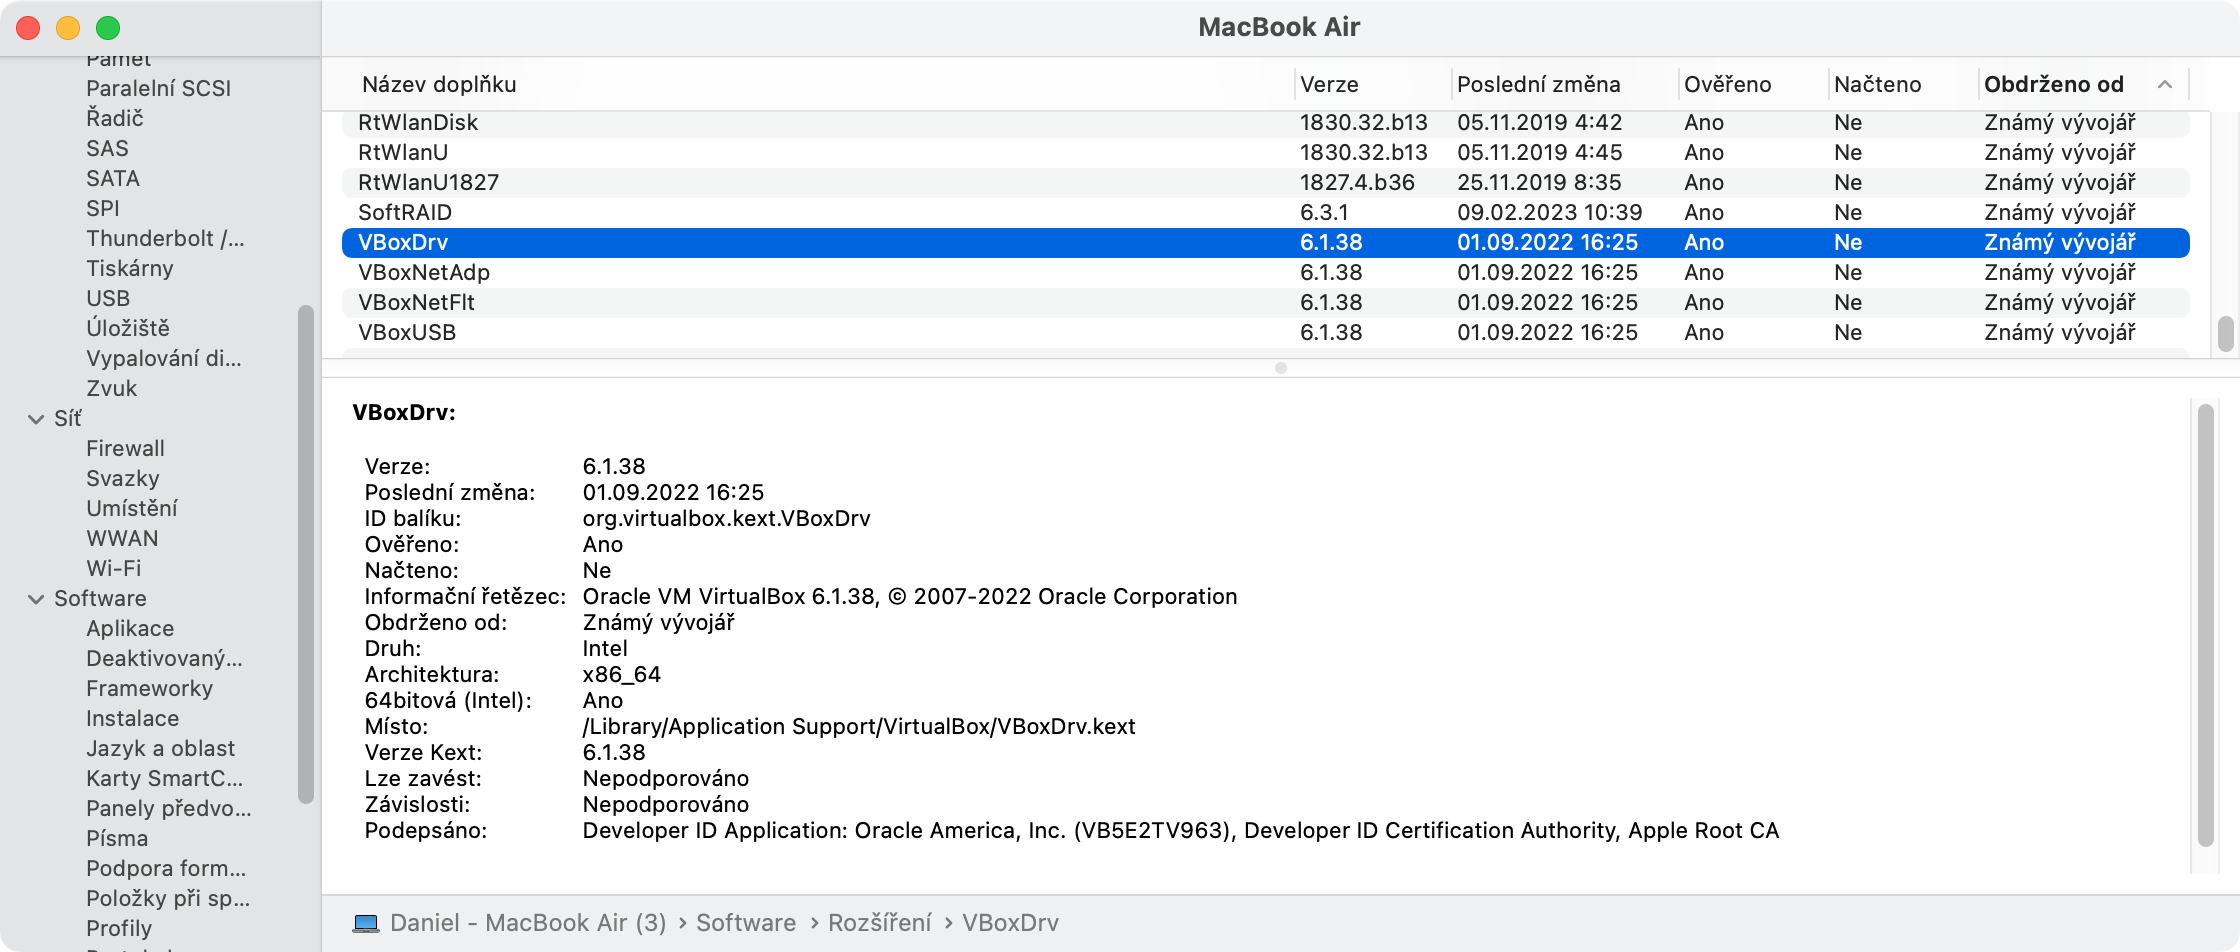Click the x86_64 architecture value

(622, 675)
